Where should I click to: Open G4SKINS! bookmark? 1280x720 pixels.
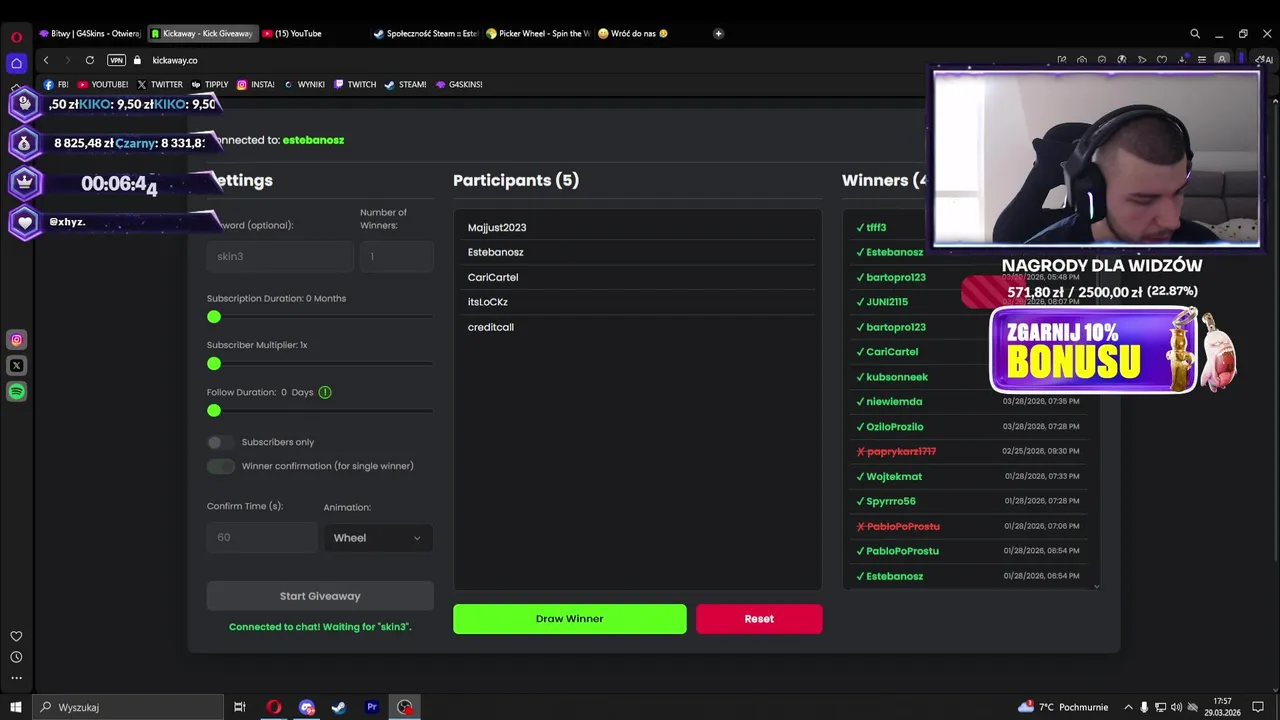click(459, 85)
